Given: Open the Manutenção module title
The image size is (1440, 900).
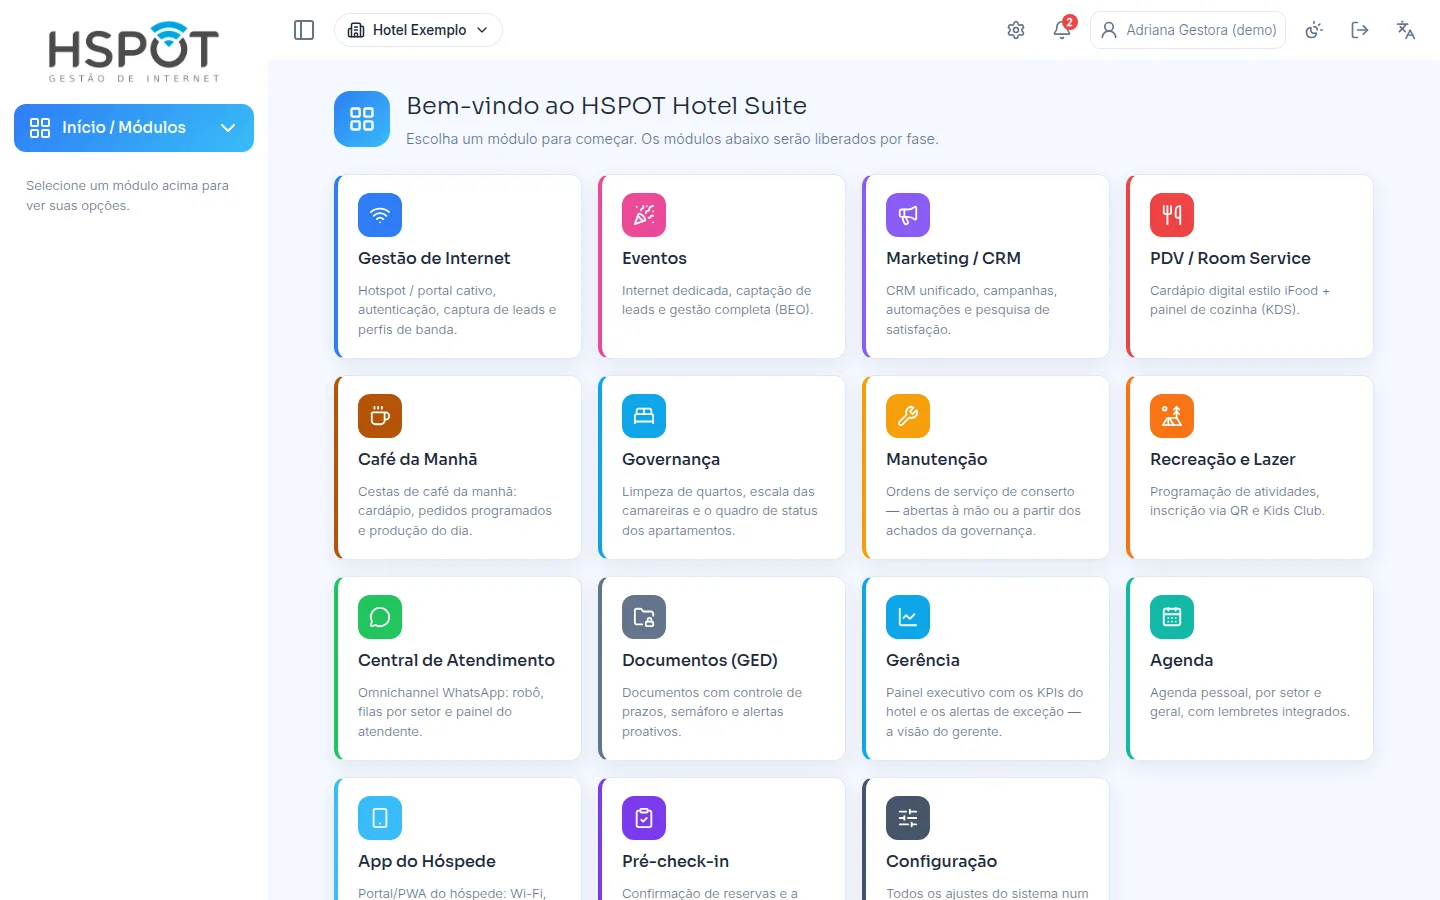Looking at the screenshot, I should tap(937, 459).
